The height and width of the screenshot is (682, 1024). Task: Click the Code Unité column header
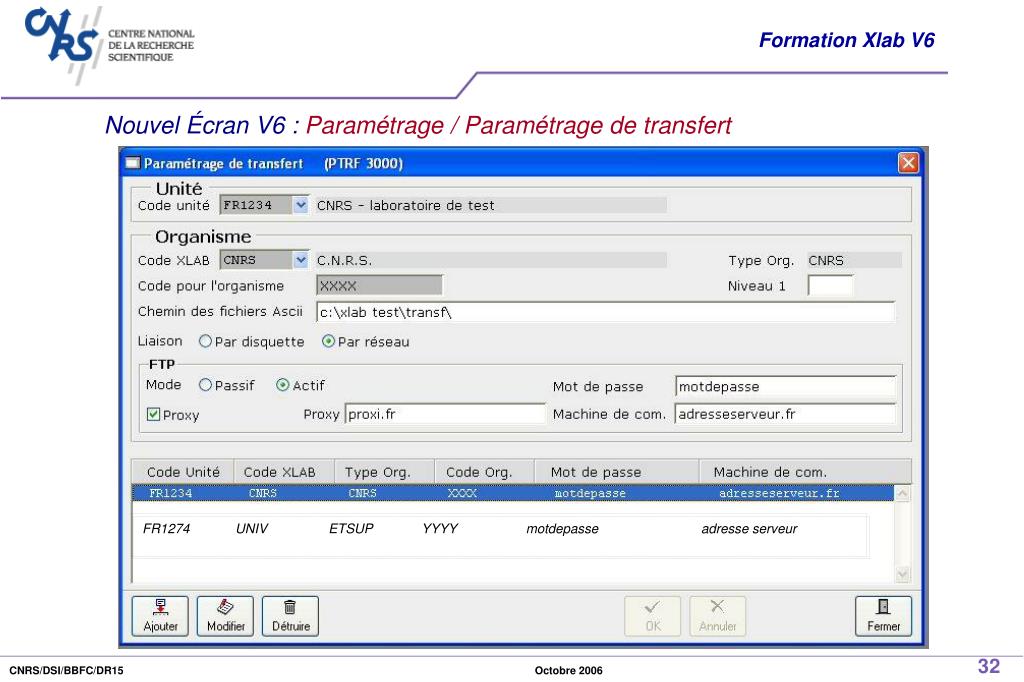pyautogui.click(x=183, y=472)
